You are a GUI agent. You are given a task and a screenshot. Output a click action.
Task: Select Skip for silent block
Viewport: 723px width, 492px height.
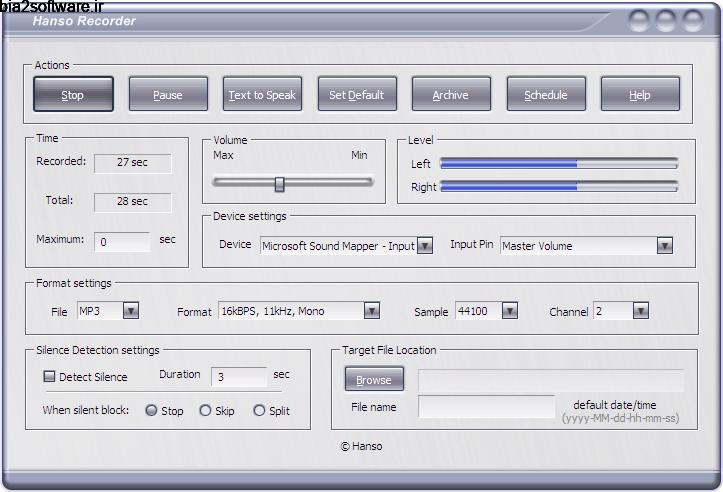pyautogui.click(x=205, y=410)
